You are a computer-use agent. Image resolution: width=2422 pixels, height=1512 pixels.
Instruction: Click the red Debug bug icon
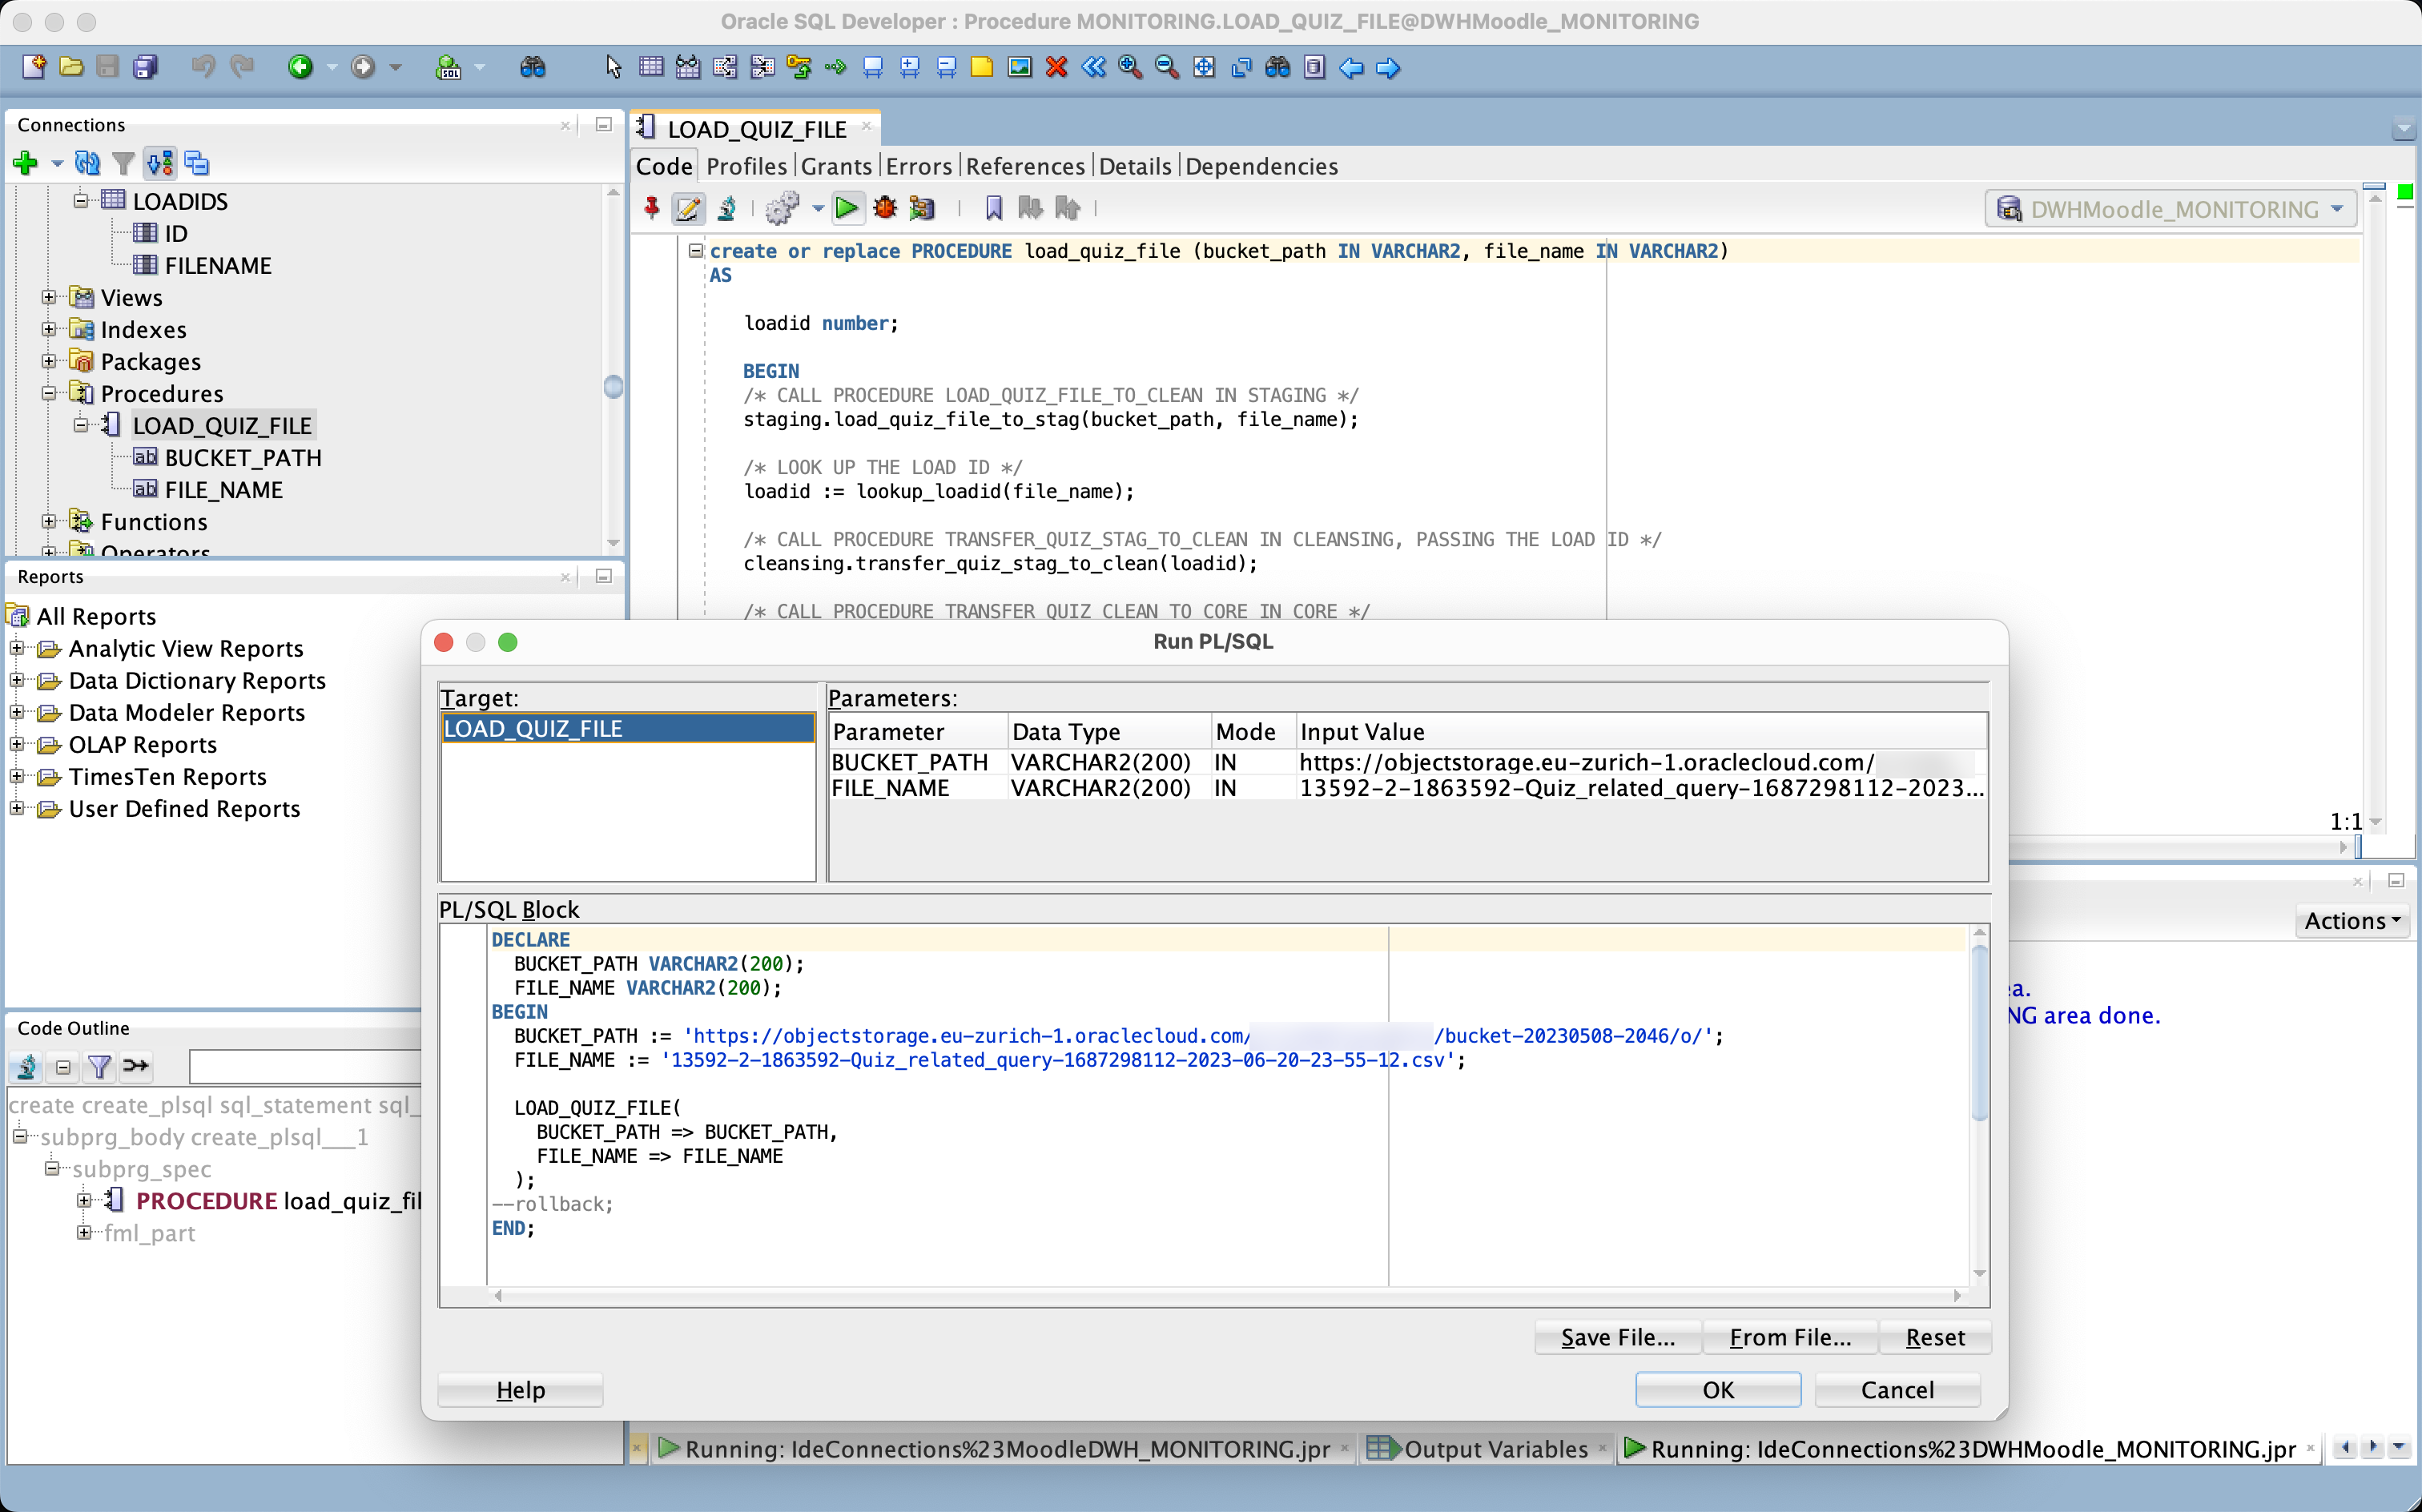(x=884, y=208)
